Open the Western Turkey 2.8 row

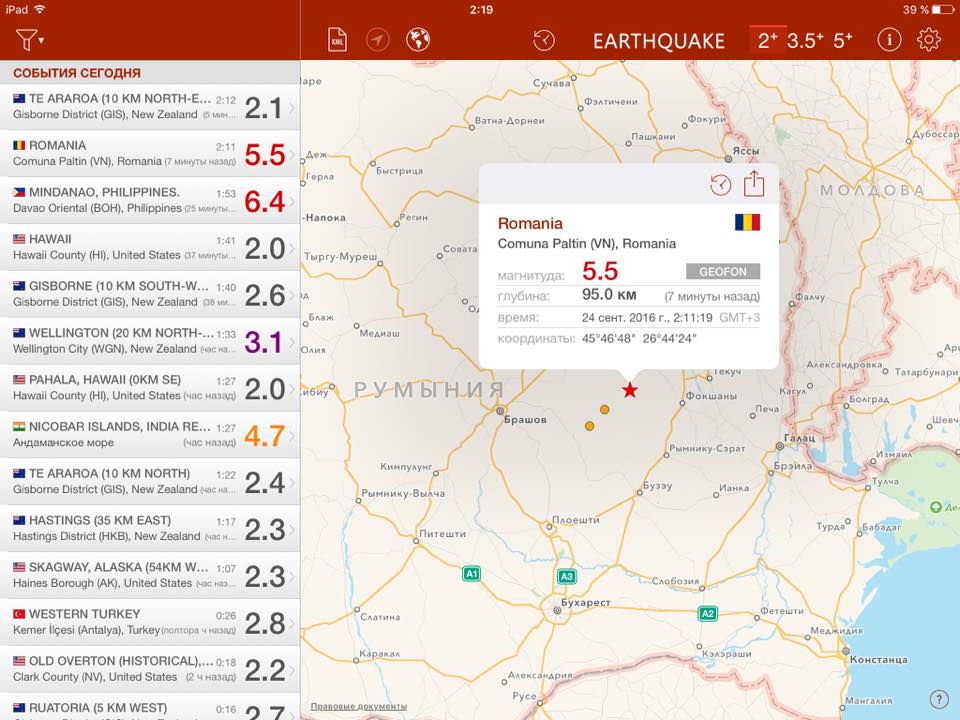150,622
